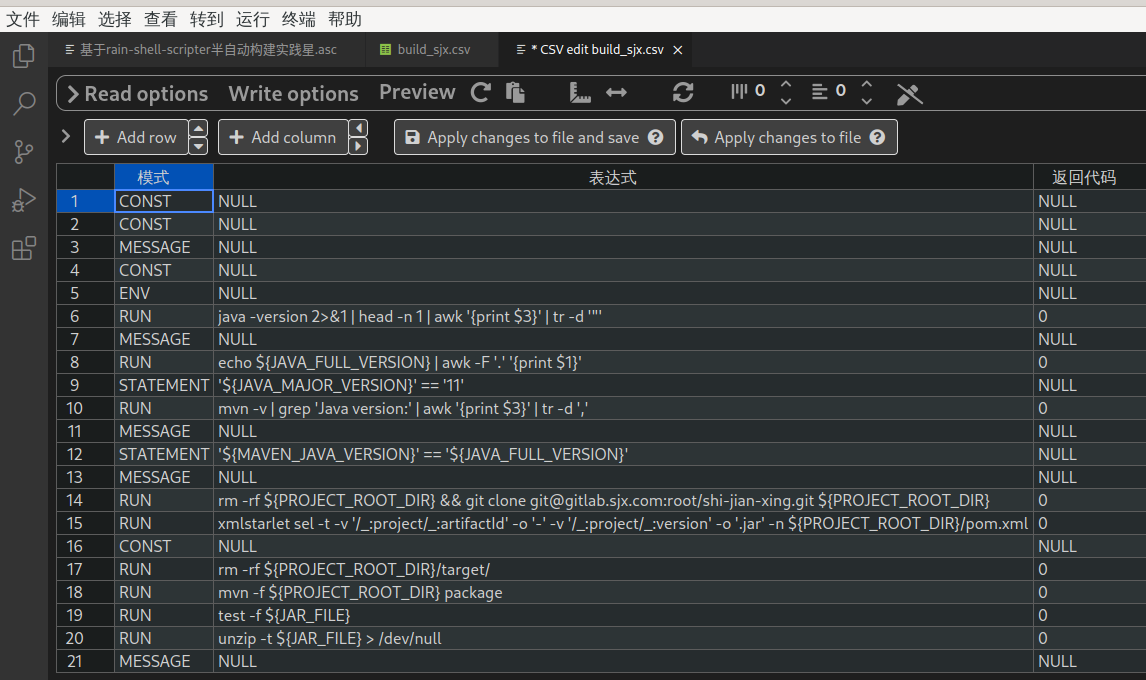Open the Explorer view in activity bar
This screenshot has height=680, width=1146.
click(23, 56)
